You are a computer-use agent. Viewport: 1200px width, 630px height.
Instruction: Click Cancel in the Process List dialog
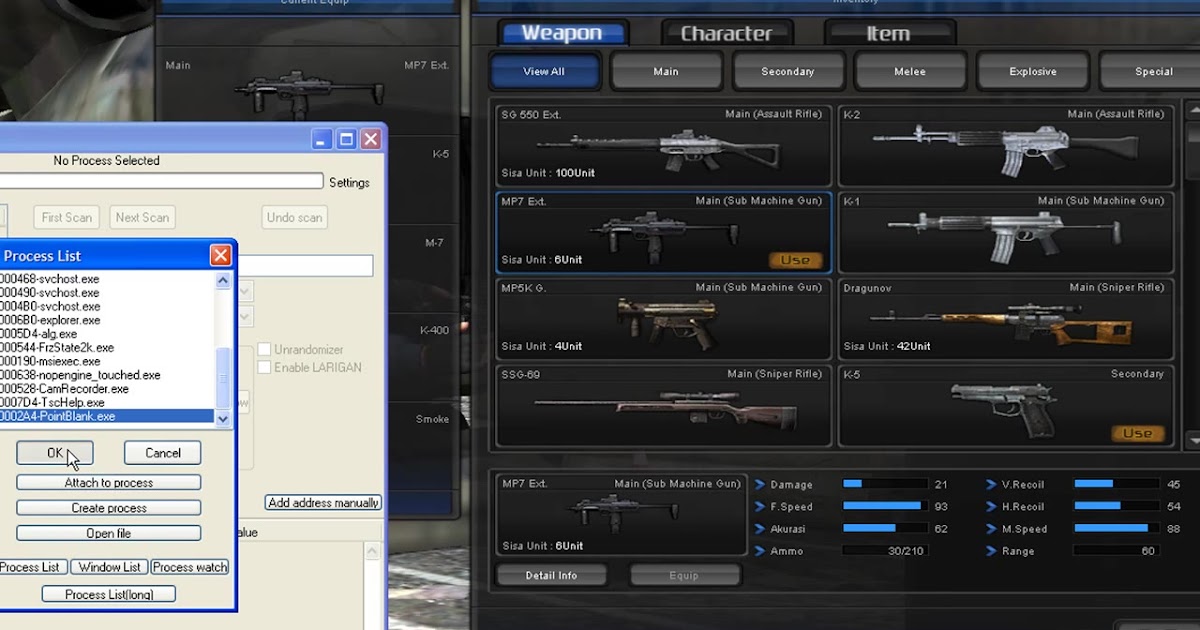coord(163,453)
